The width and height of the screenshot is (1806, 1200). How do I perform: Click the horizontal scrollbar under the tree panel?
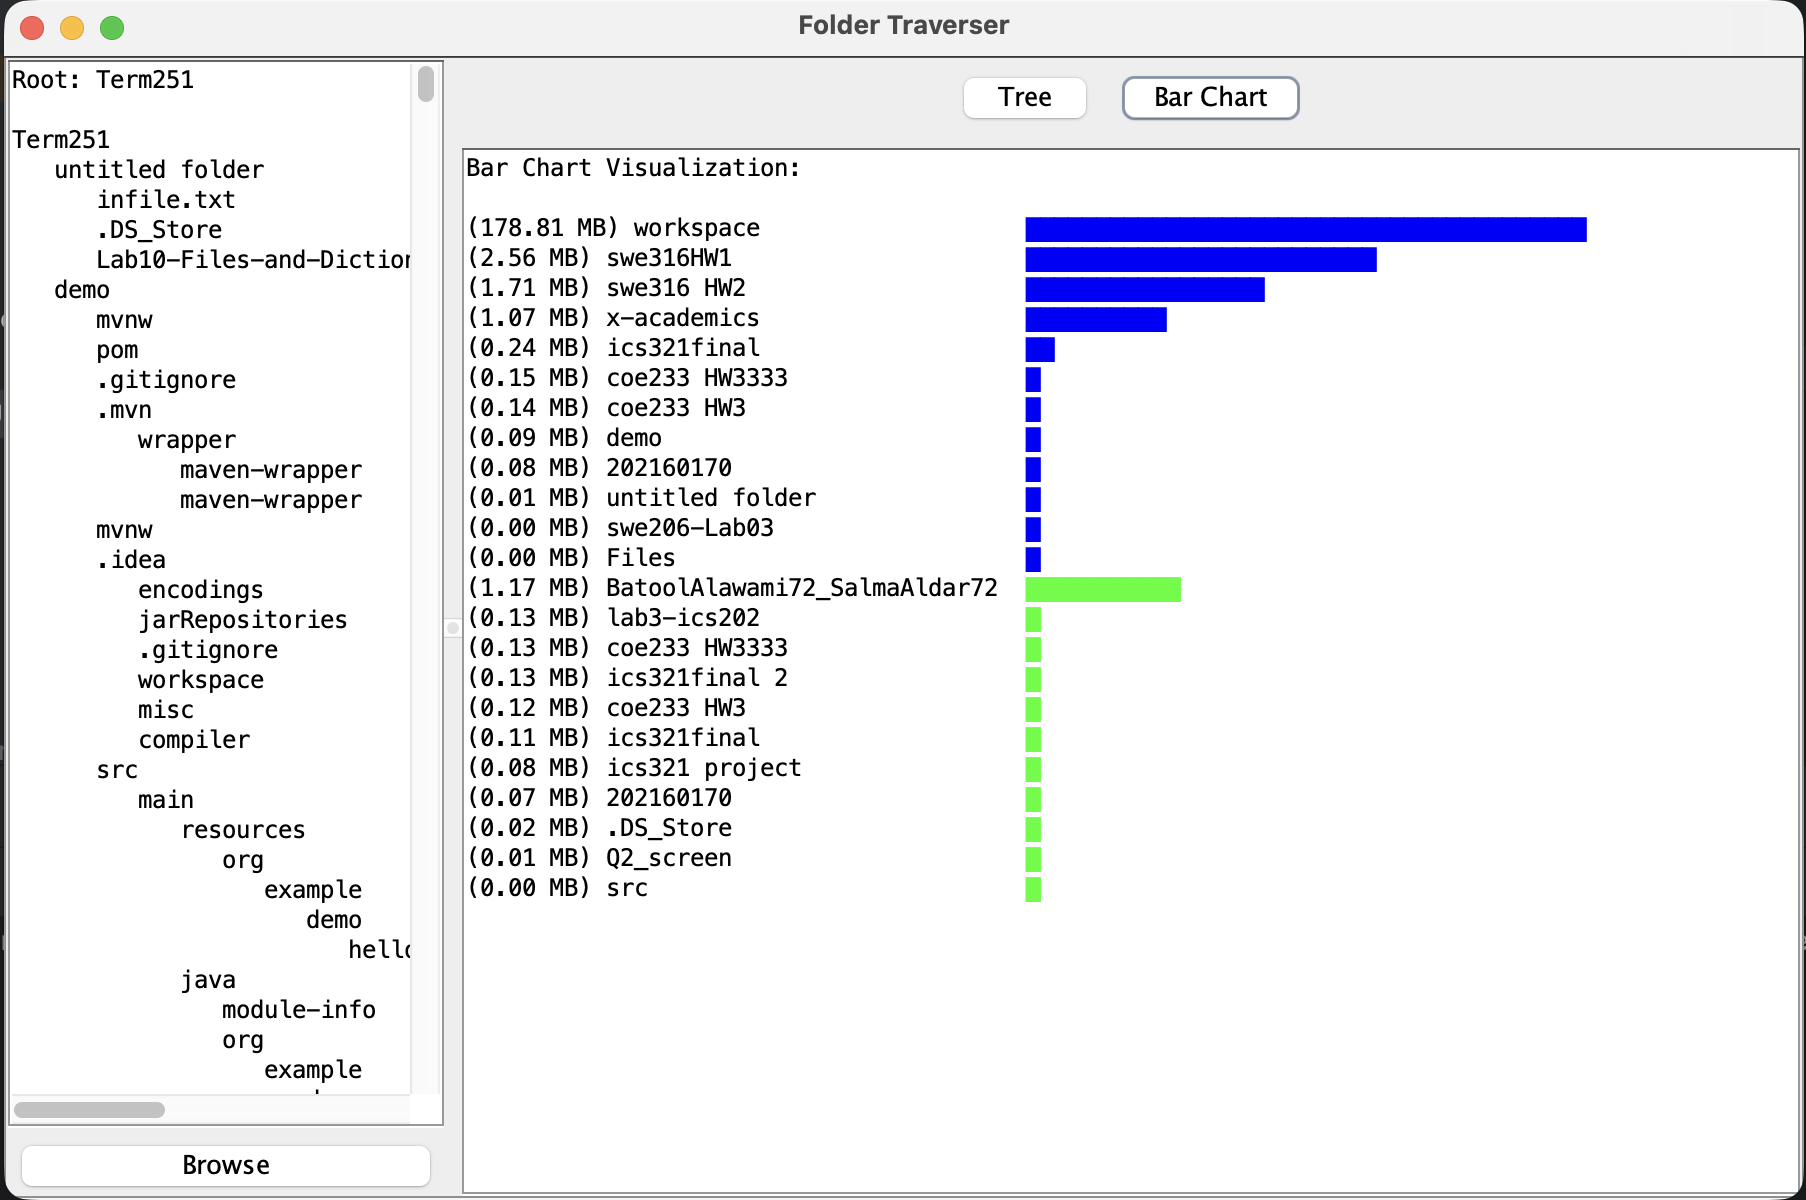click(x=88, y=1110)
